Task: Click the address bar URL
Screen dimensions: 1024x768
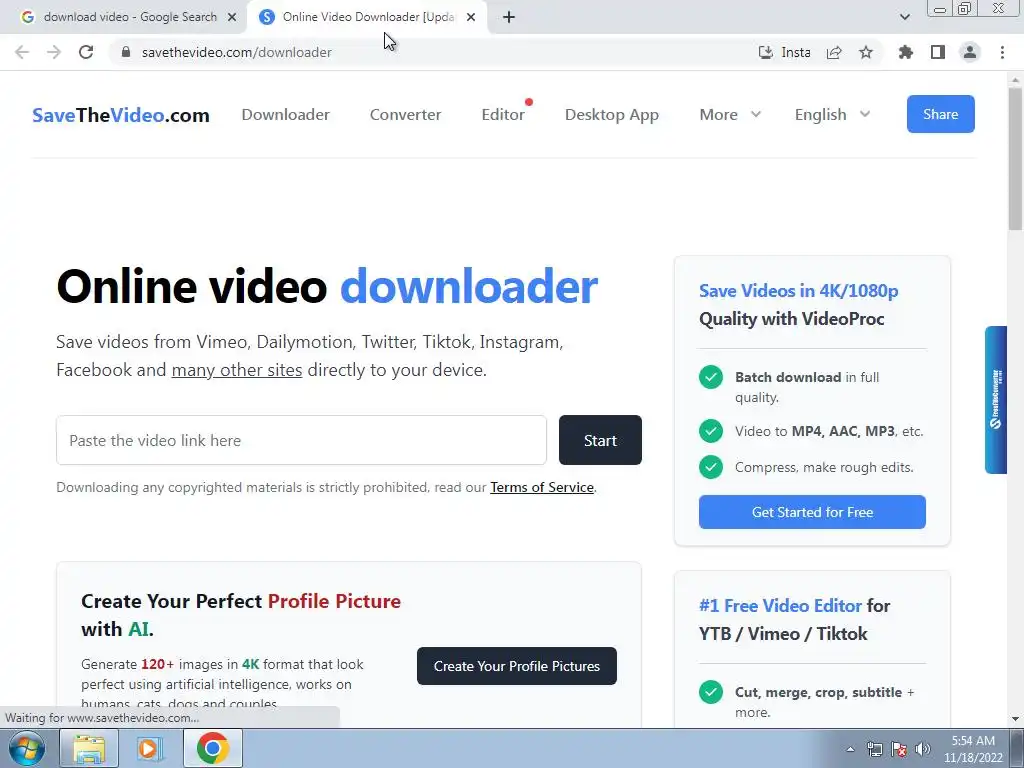Action: 236,52
